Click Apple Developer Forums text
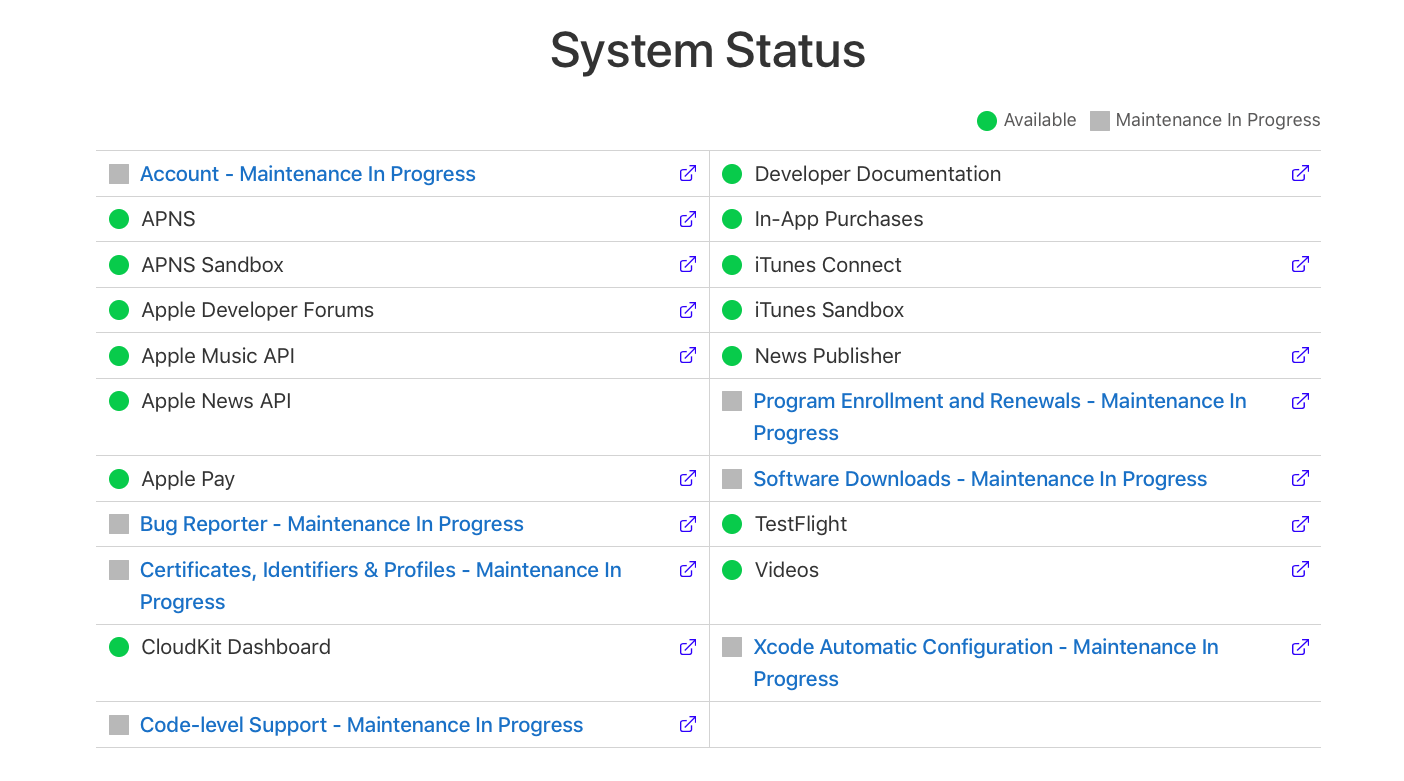This screenshot has width=1404, height=781. [x=258, y=310]
